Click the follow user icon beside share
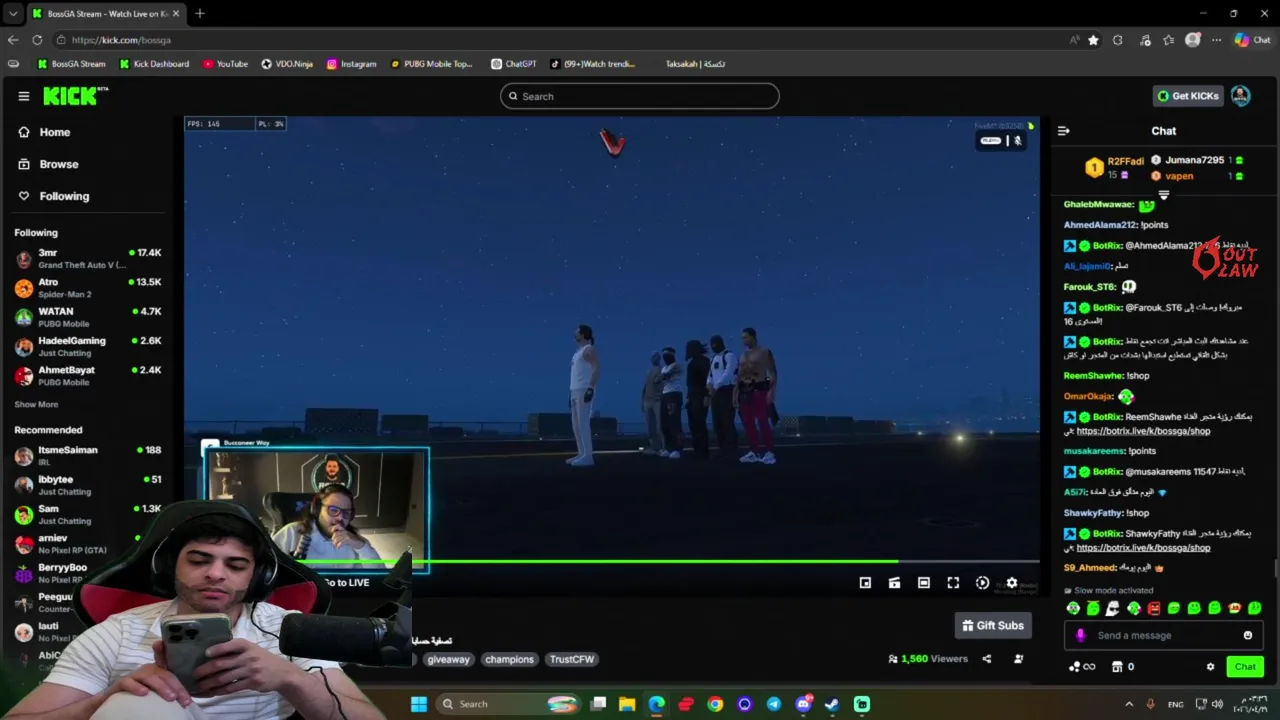This screenshot has width=1280, height=720. click(1018, 659)
